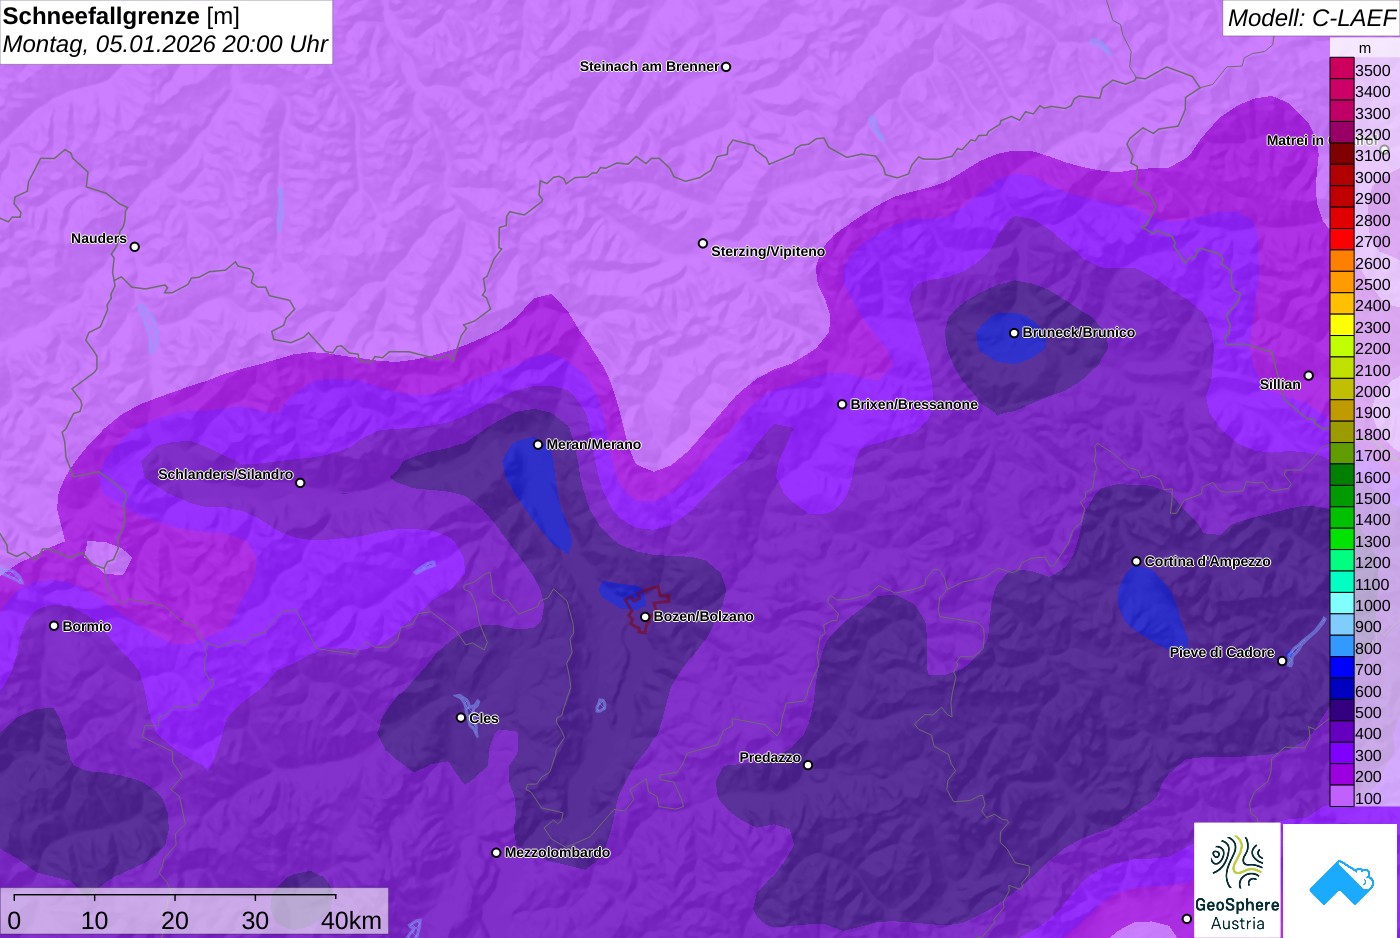The width and height of the screenshot is (1400, 938).
Task: Click the Bormio marker dot
Action: pyautogui.click(x=54, y=626)
